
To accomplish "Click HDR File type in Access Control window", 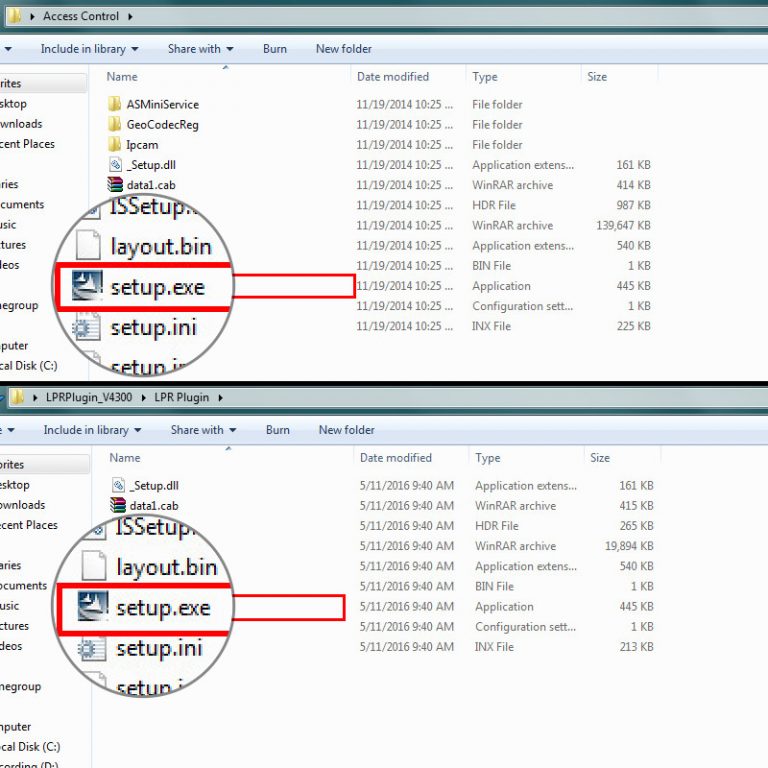I will (494, 205).
